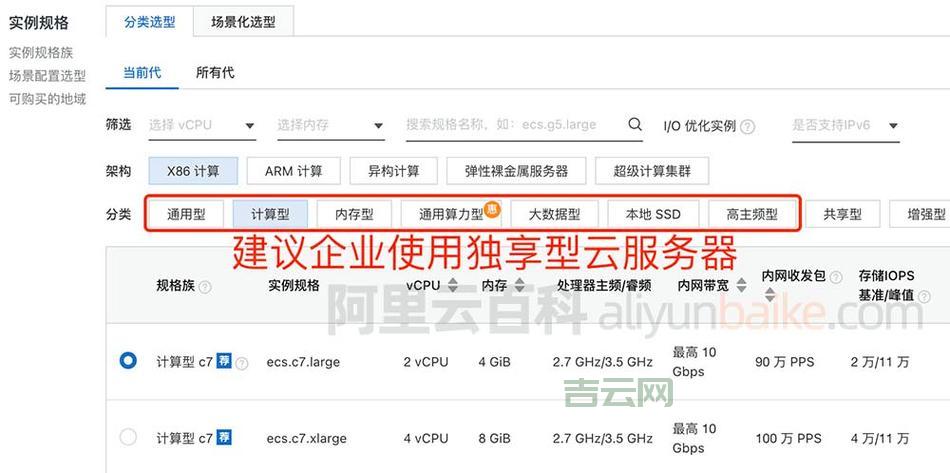This screenshot has height=473, width=950.
Task: Click 处理器主频/睿频 column header
Action: (x=605, y=285)
